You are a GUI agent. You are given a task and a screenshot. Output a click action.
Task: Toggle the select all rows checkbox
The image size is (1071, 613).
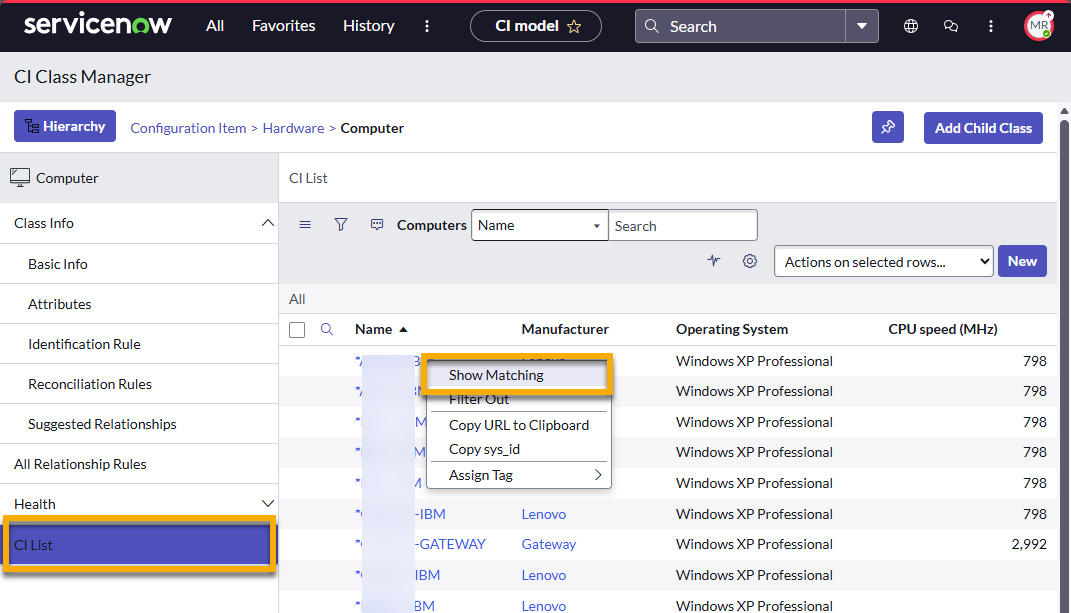click(297, 330)
